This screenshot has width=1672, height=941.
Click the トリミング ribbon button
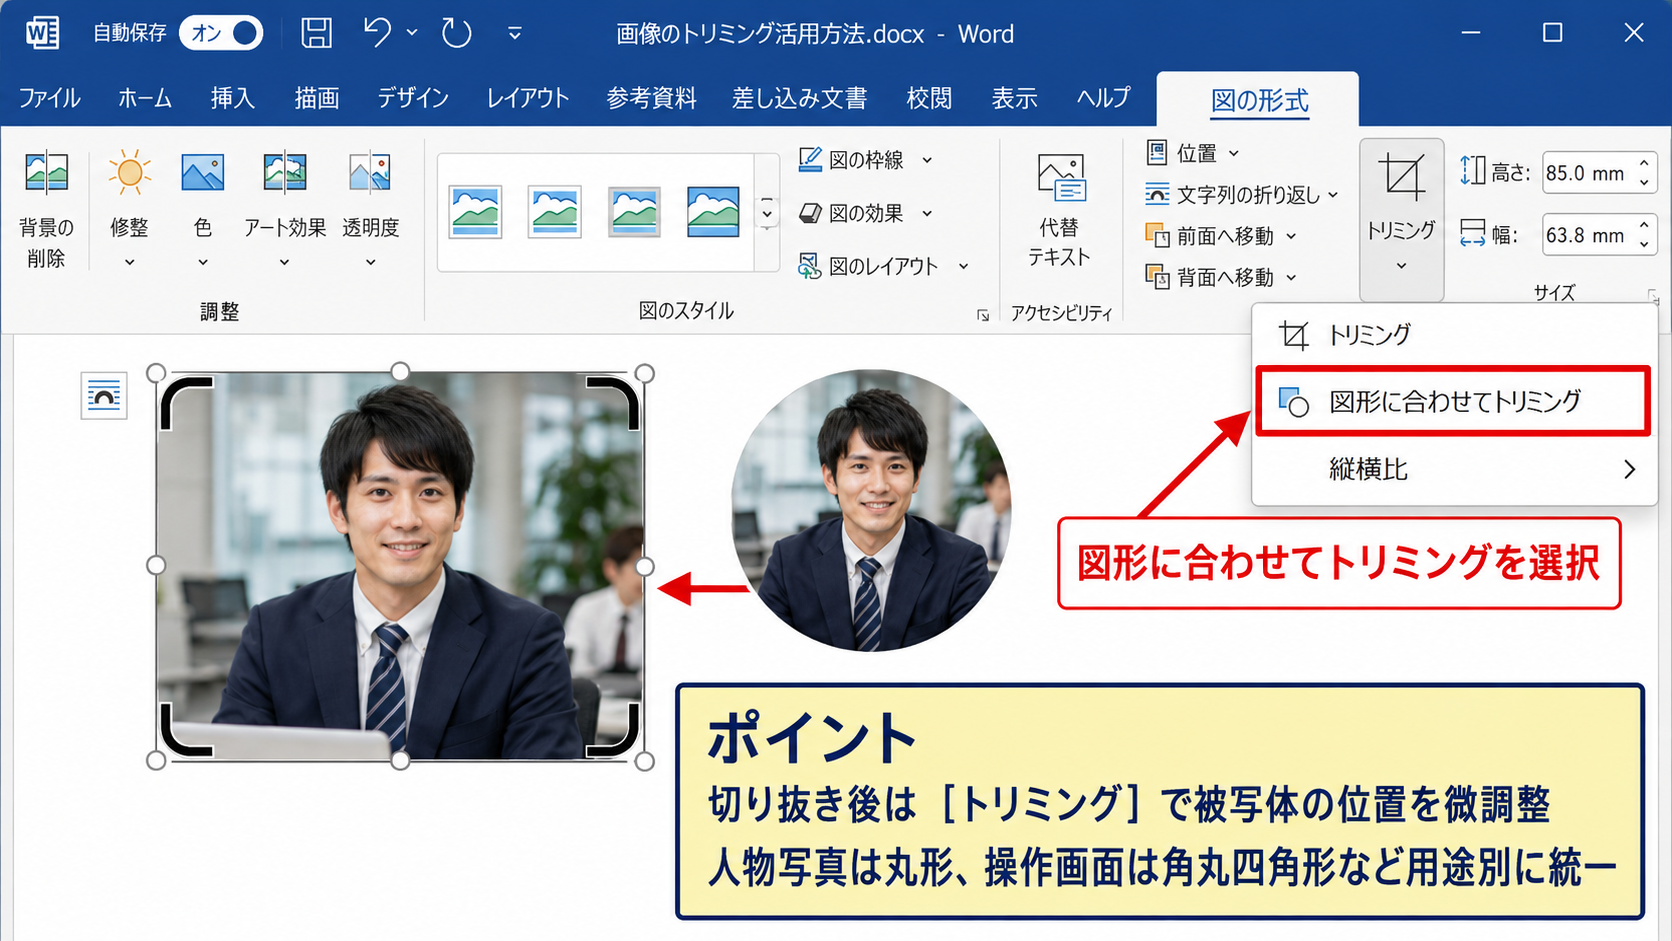tap(1401, 219)
